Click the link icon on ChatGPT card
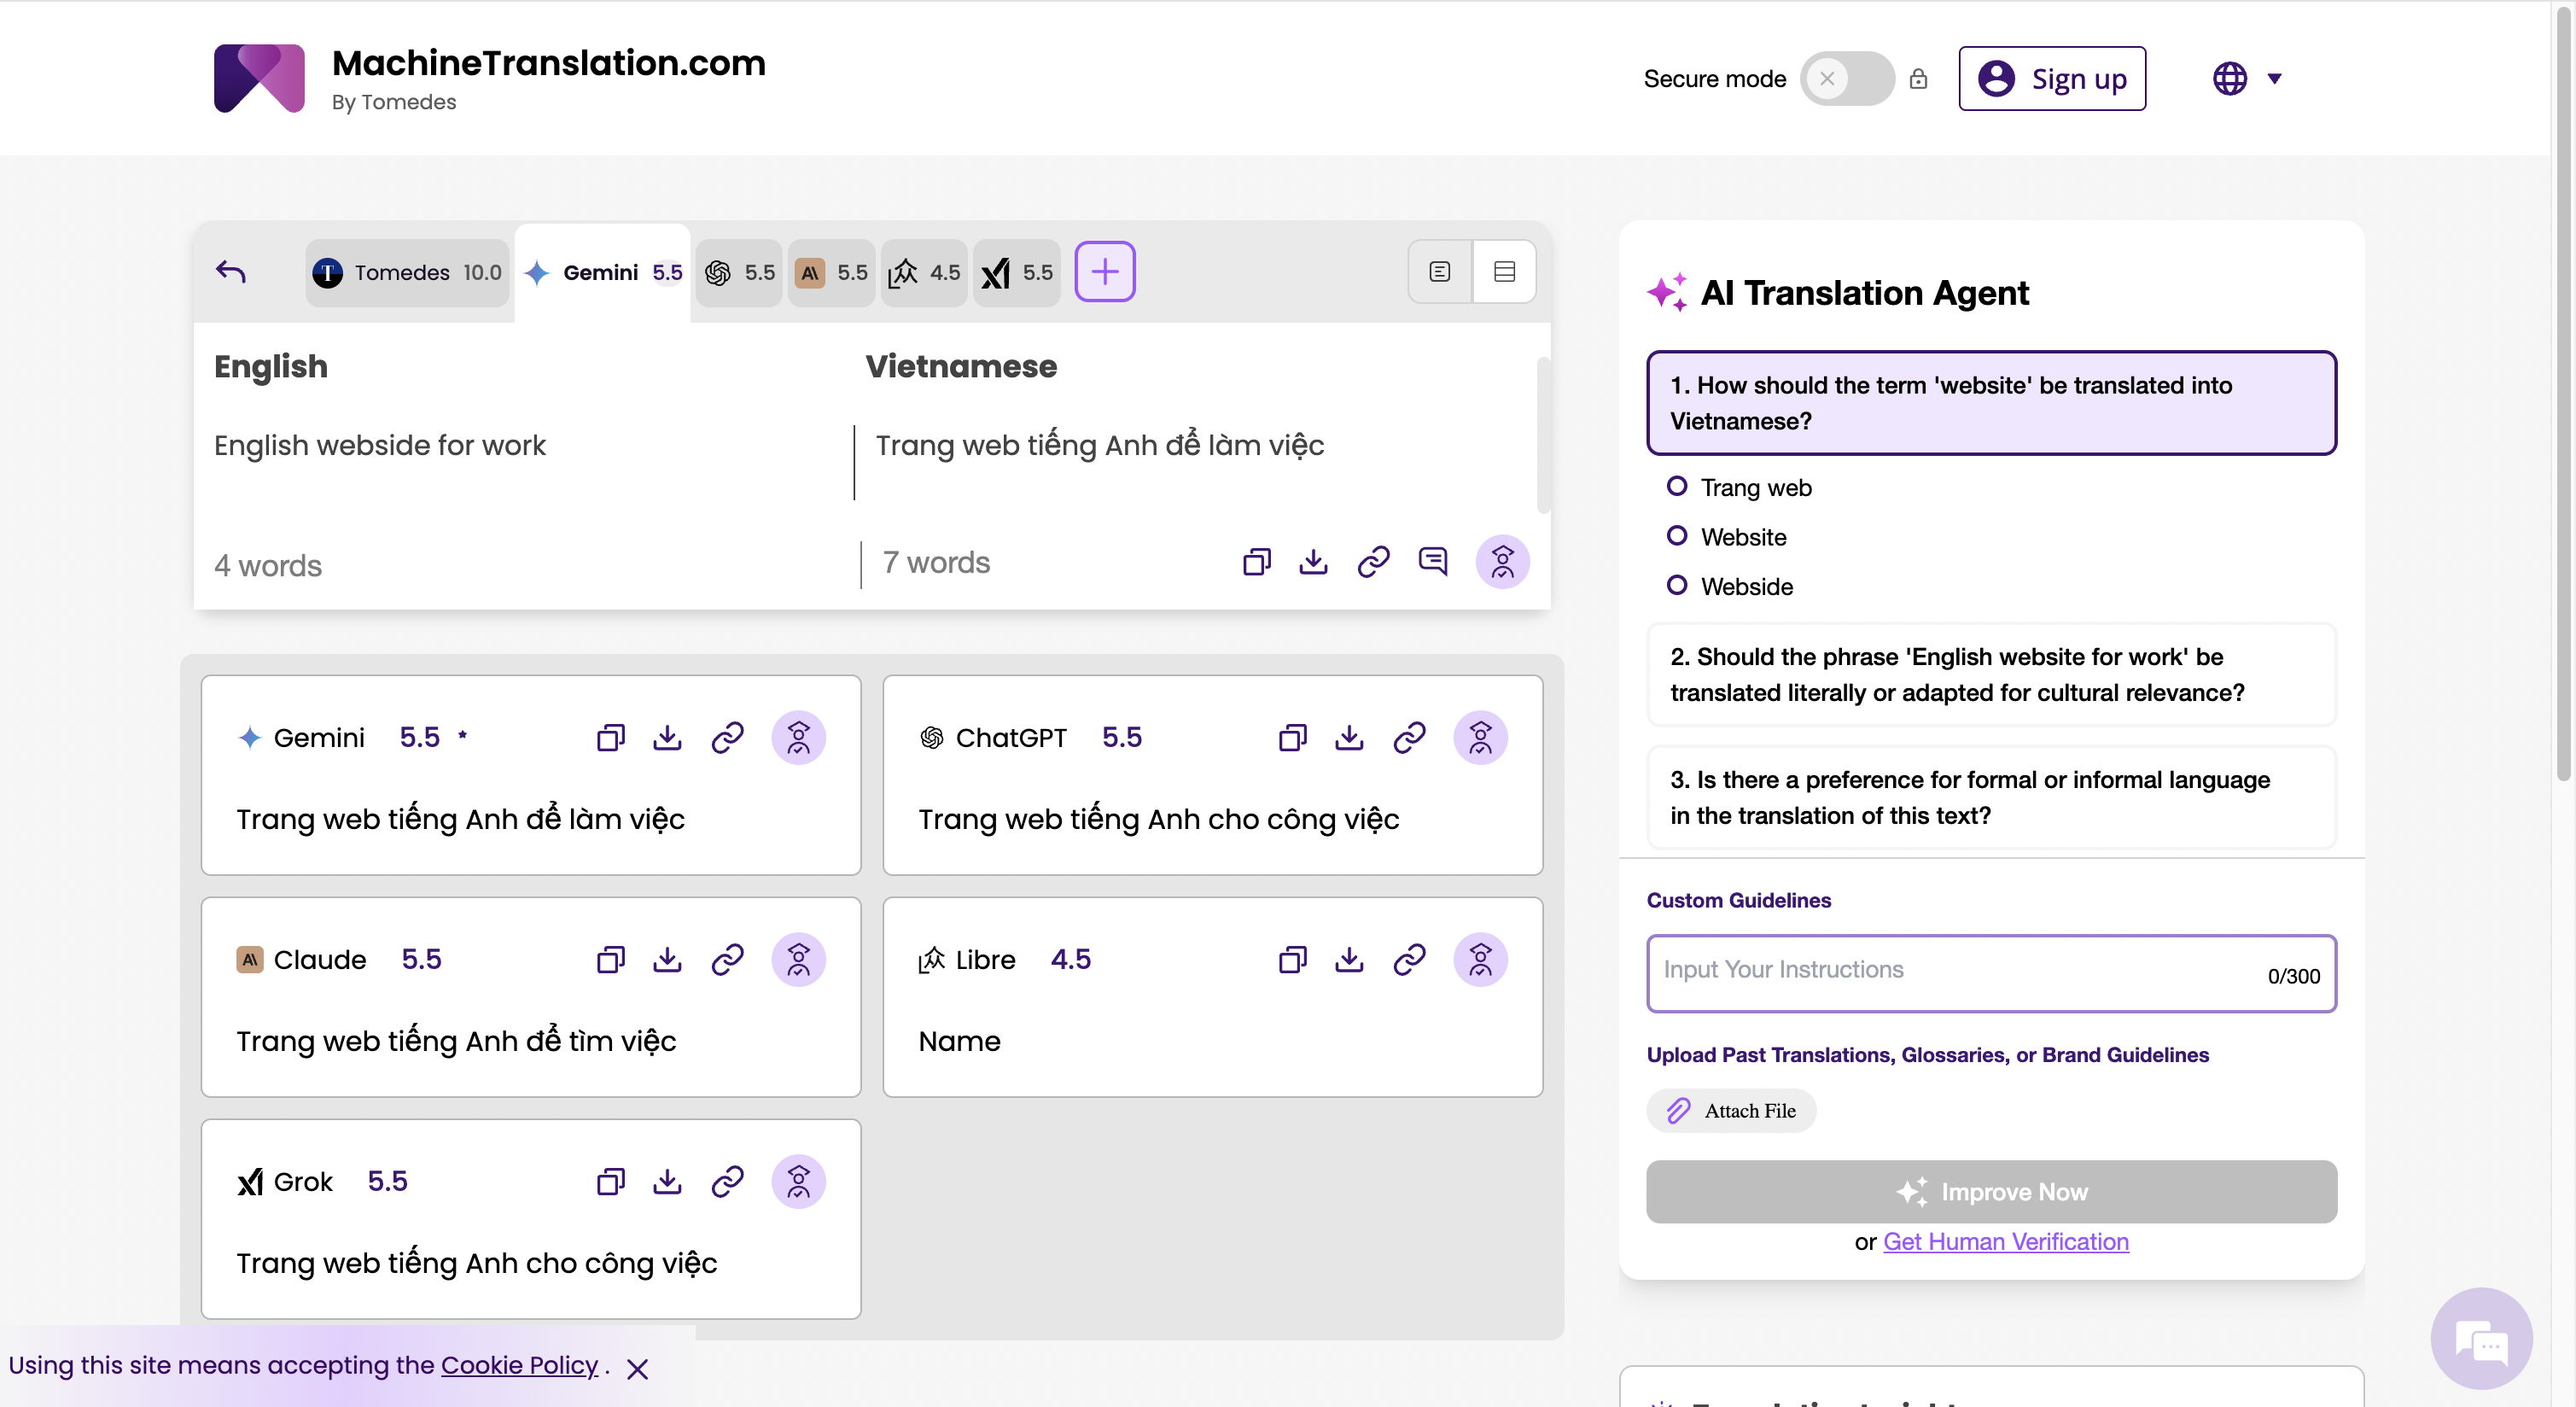This screenshot has height=1407, width=2576. pos(1409,738)
